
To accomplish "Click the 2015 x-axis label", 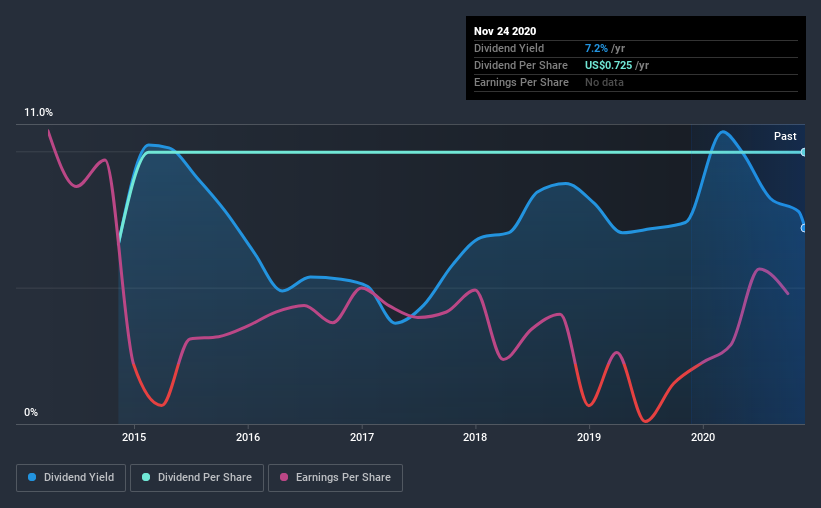I will pyautogui.click(x=134, y=437).
